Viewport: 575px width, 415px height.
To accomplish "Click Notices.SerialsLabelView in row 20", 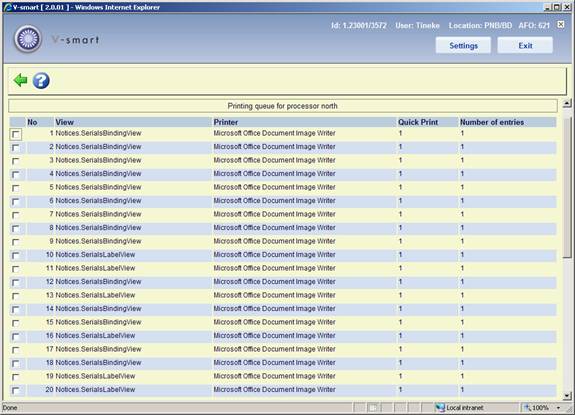I will (x=95, y=389).
